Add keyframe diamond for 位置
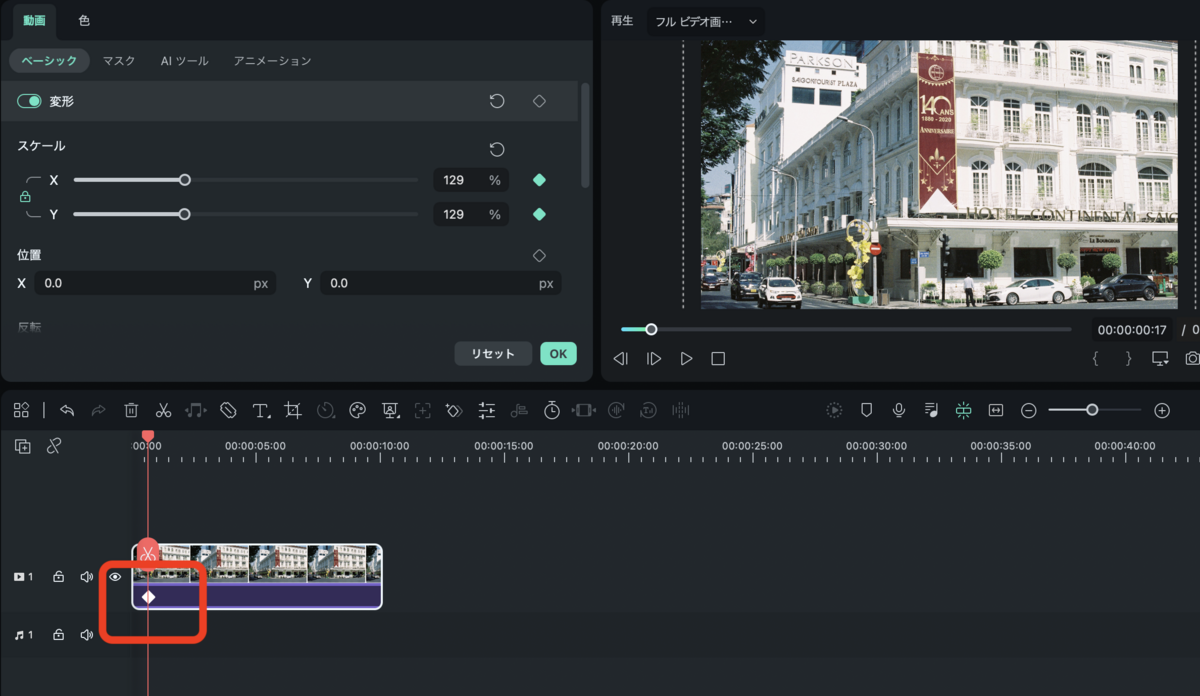Image resolution: width=1200 pixels, height=696 pixels. (x=539, y=256)
